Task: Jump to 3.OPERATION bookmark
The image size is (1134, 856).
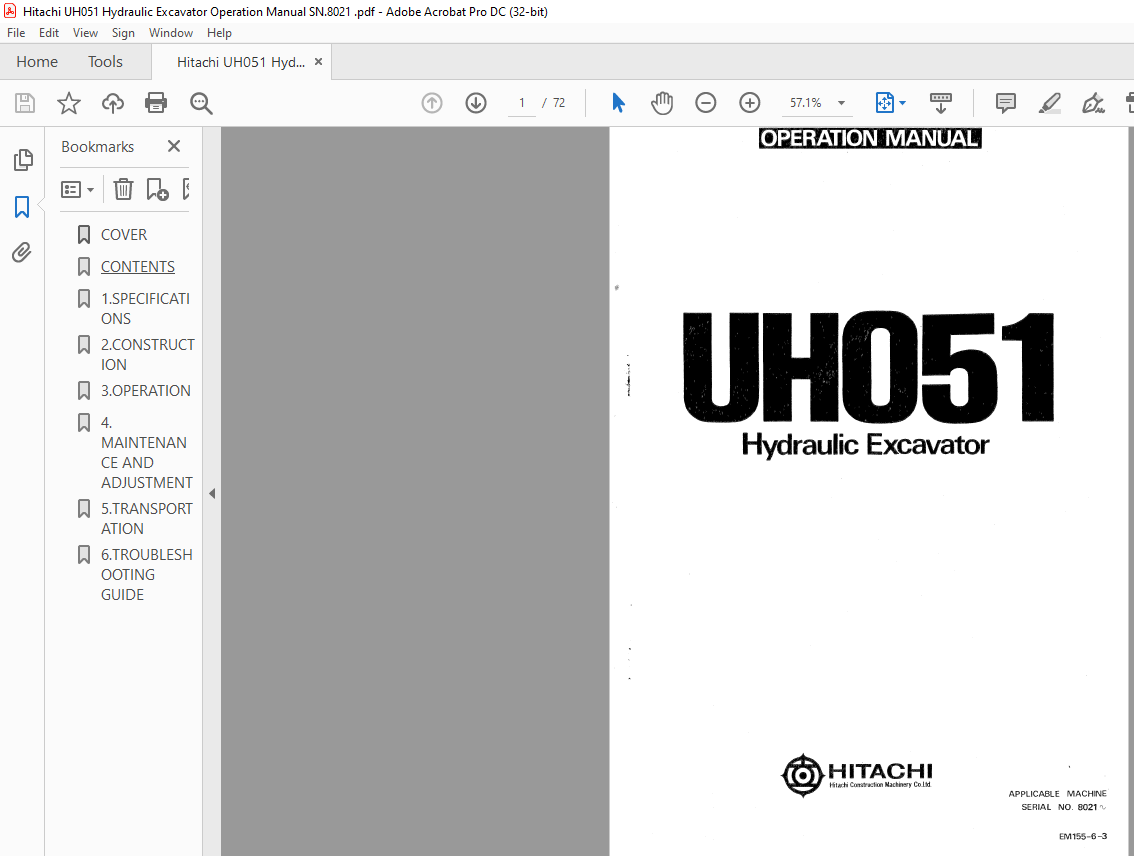Action: [145, 390]
